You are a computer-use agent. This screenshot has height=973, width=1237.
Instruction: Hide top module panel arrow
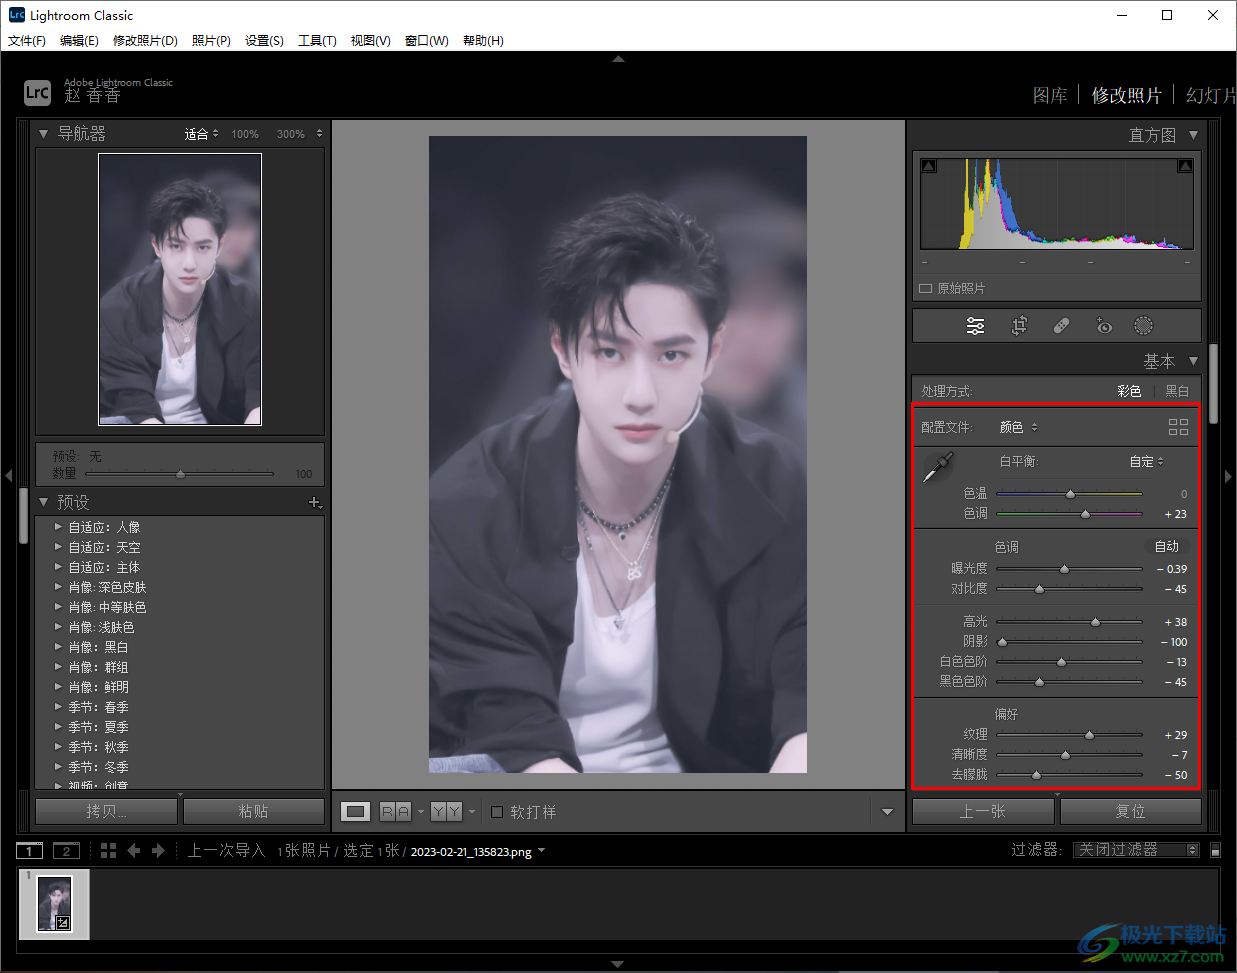coord(618,59)
